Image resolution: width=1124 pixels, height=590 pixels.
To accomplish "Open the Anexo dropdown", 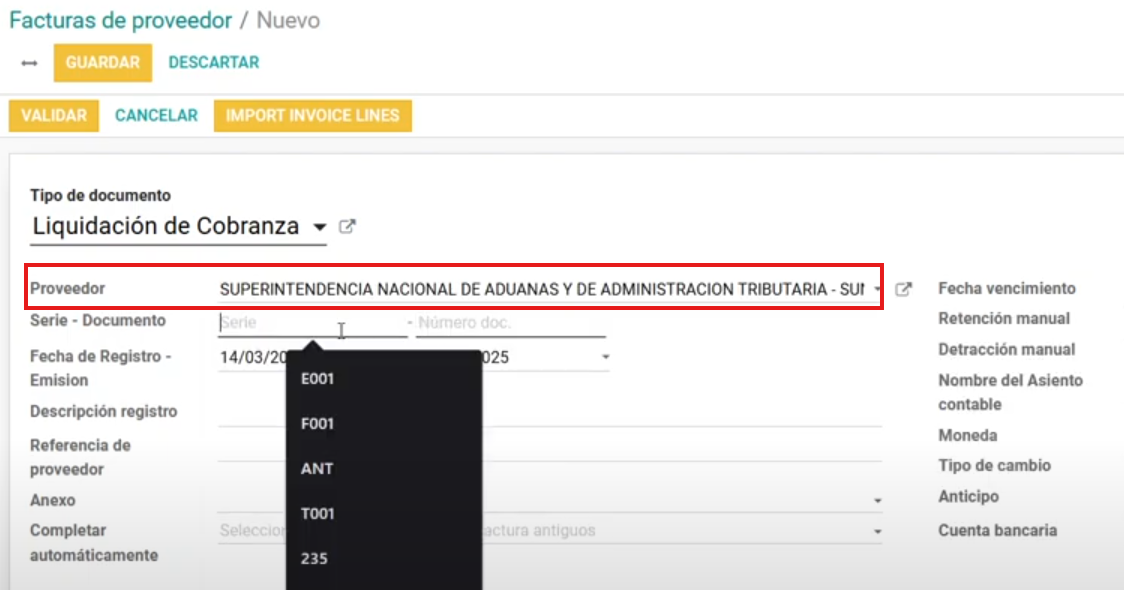I will coord(877,500).
